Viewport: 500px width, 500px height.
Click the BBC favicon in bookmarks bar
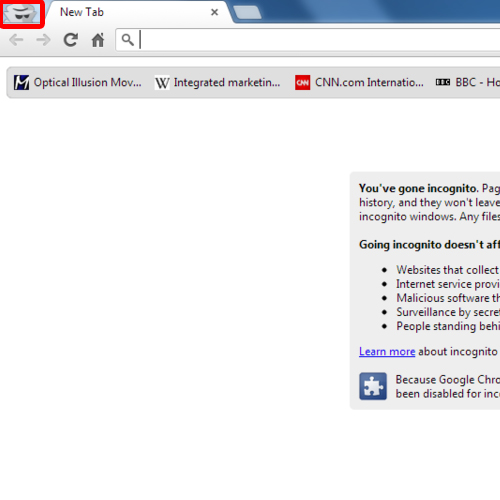tap(443, 82)
